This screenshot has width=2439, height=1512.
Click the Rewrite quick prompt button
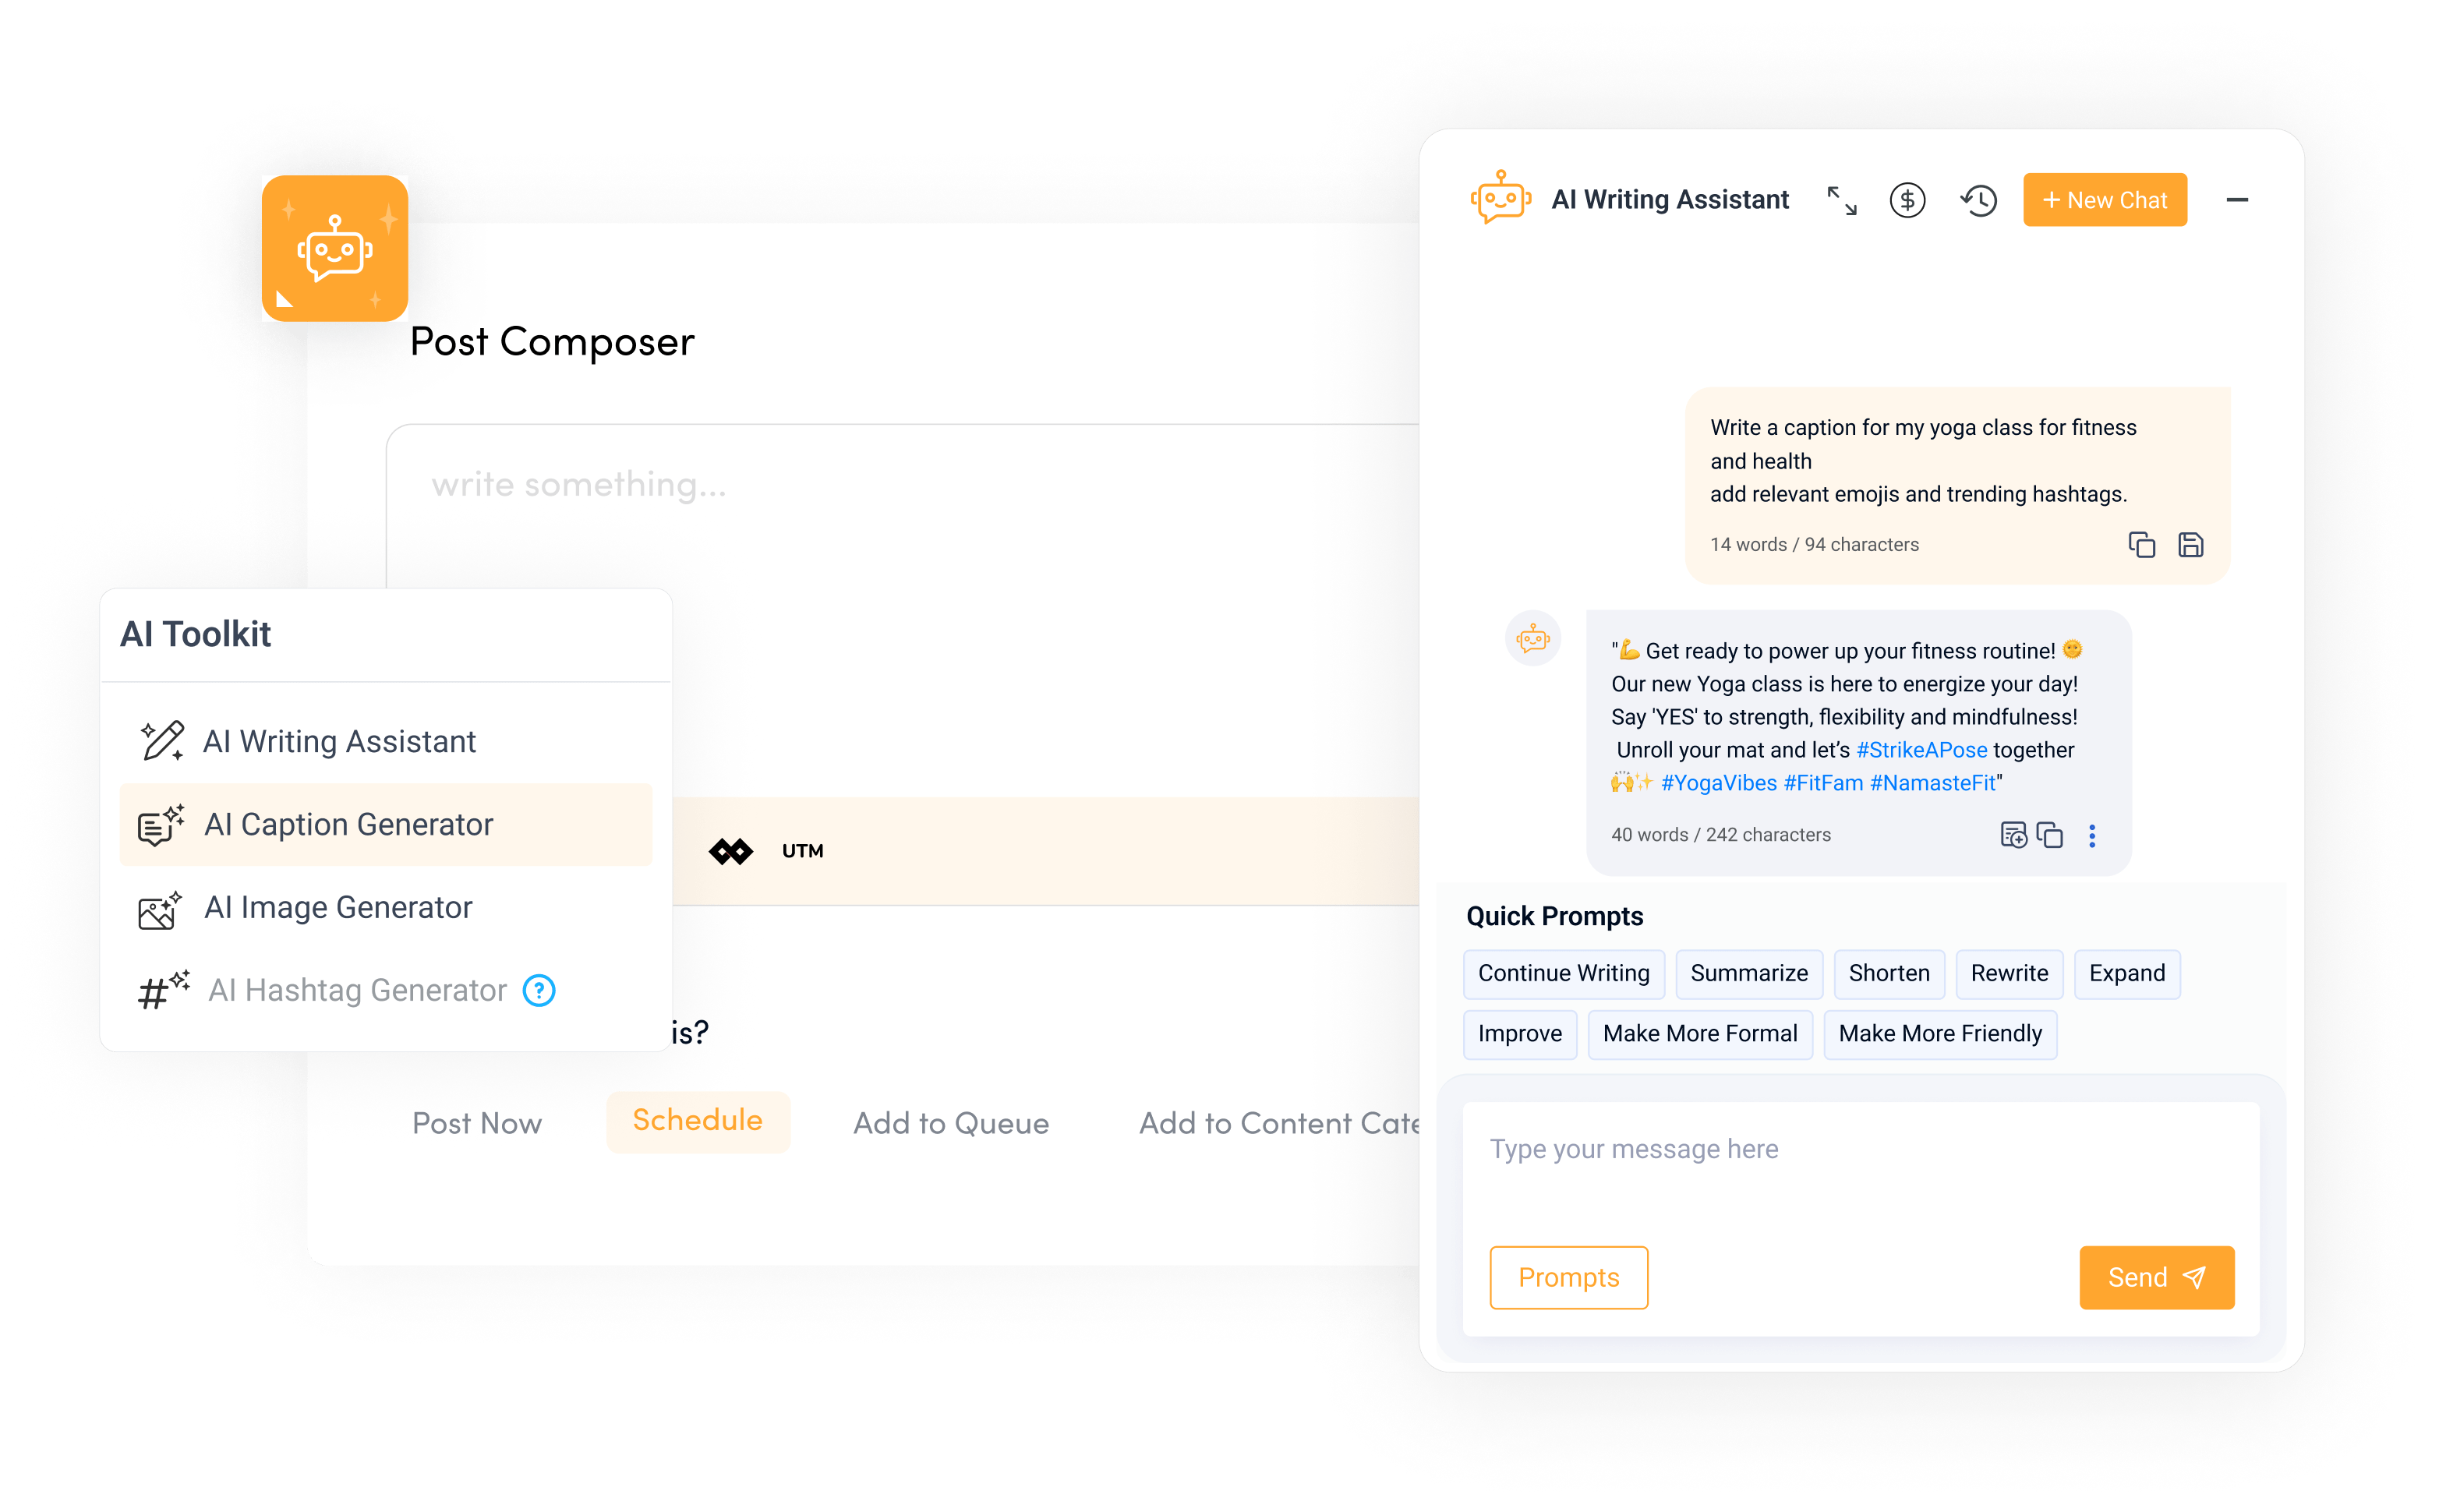pos(2007,973)
